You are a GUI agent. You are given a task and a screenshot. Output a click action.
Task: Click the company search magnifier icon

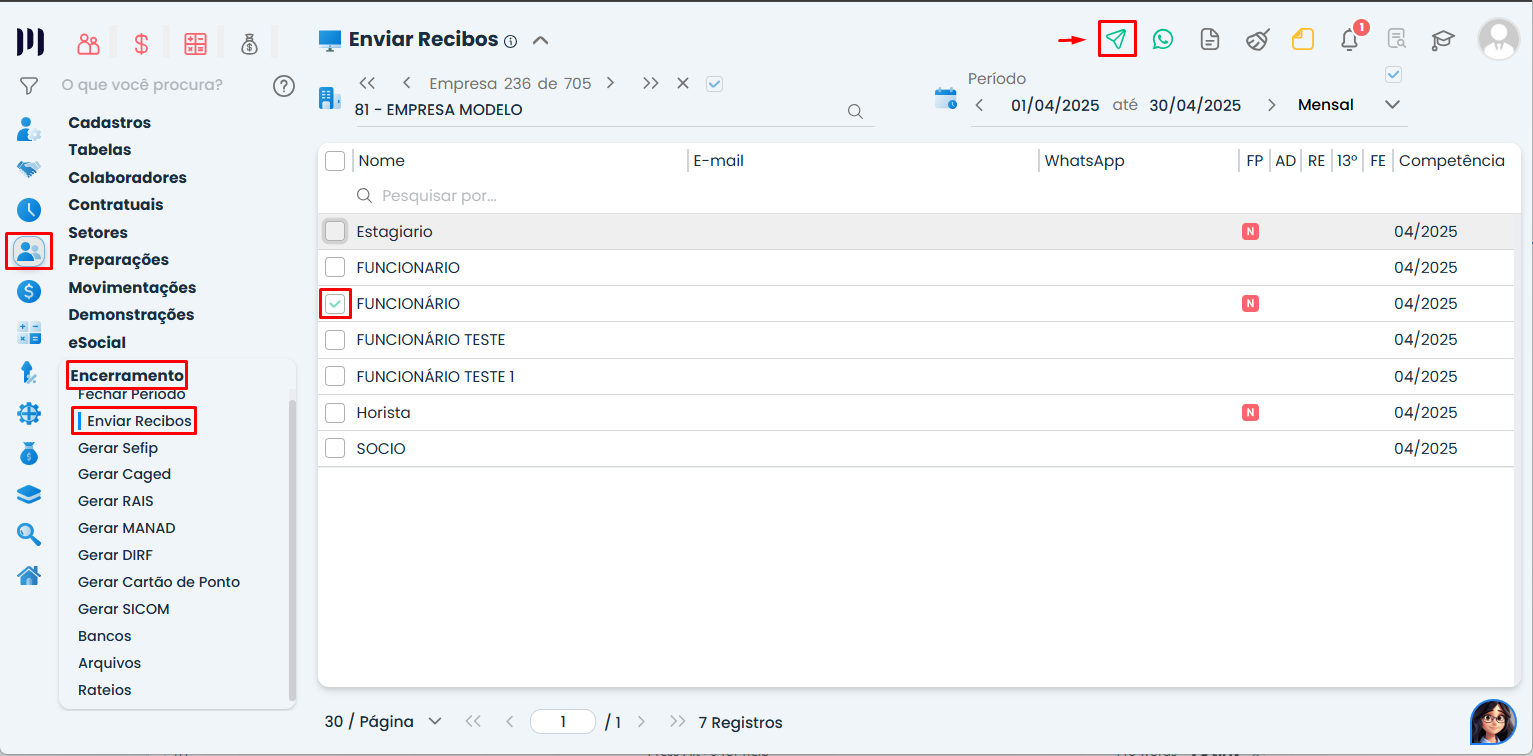[855, 112]
